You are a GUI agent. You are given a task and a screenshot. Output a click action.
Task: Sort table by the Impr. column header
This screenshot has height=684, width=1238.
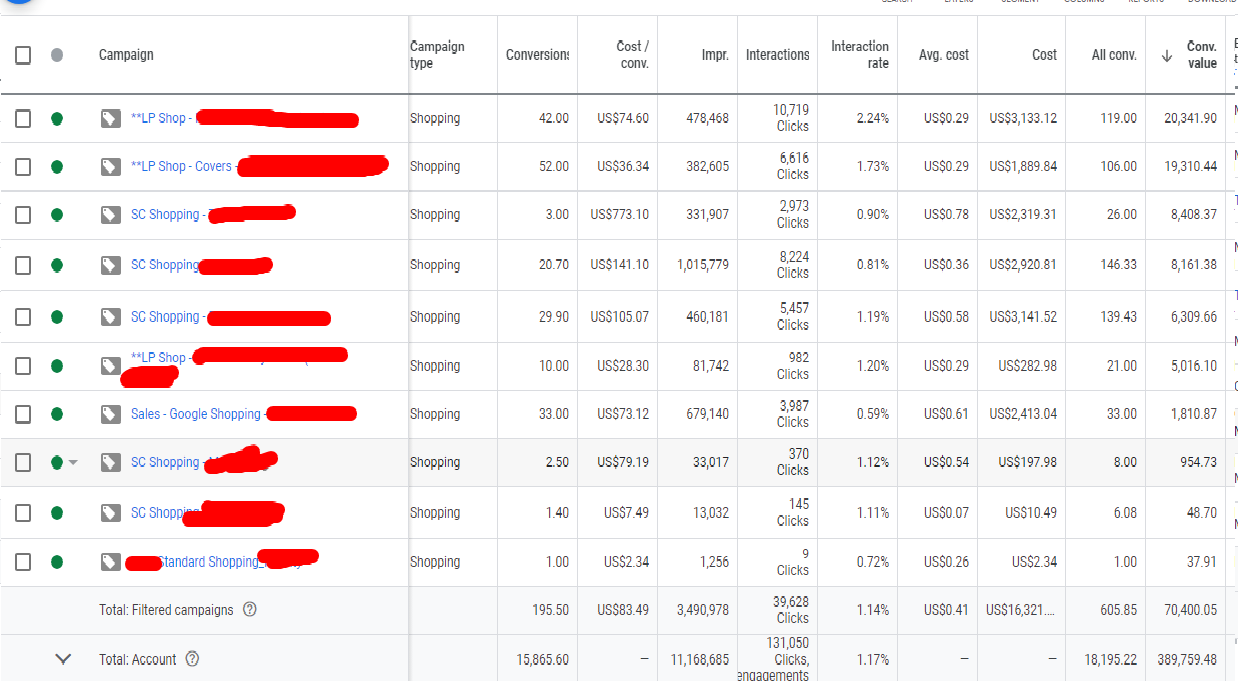(x=714, y=55)
